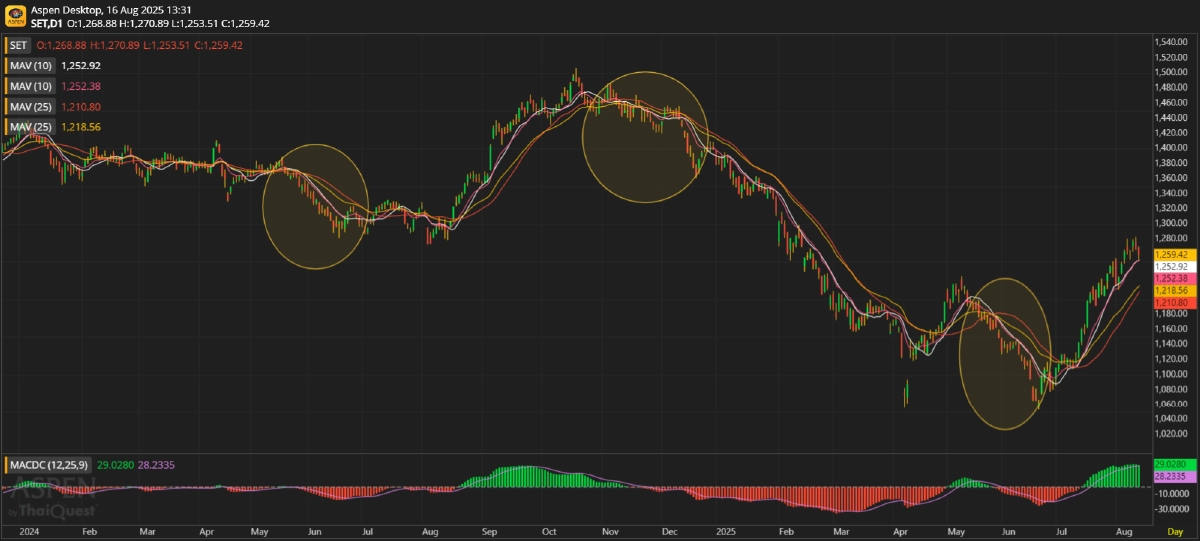
Task: Click the MAV (10) label showing 1,252.92
Action: [x=30, y=65]
